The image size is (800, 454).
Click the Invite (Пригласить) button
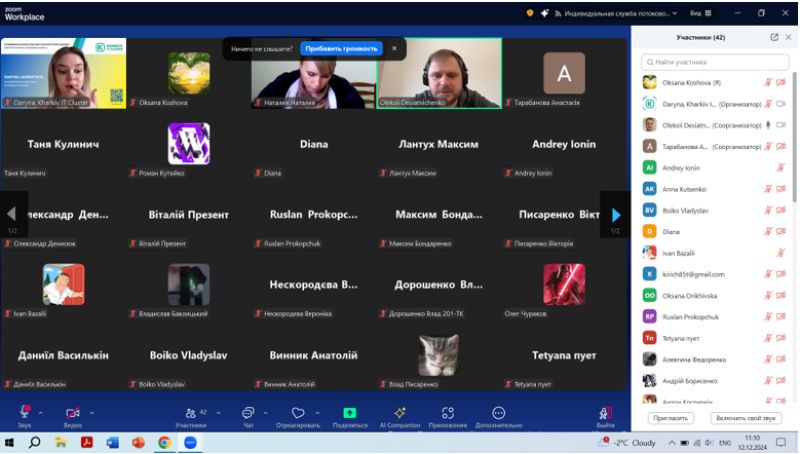[x=670, y=418]
